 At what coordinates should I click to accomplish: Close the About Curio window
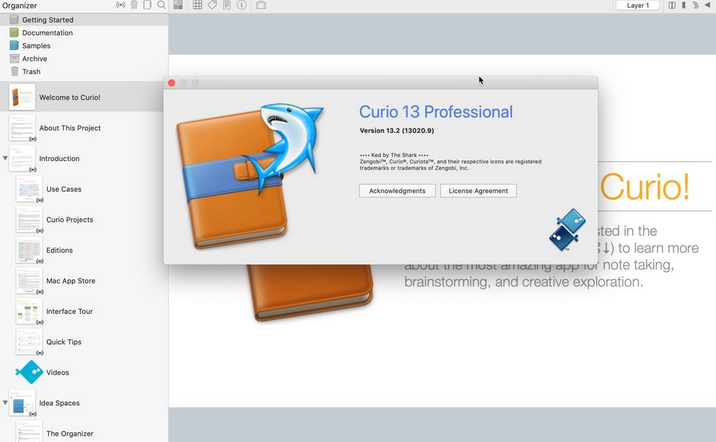(x=172, y=83)
